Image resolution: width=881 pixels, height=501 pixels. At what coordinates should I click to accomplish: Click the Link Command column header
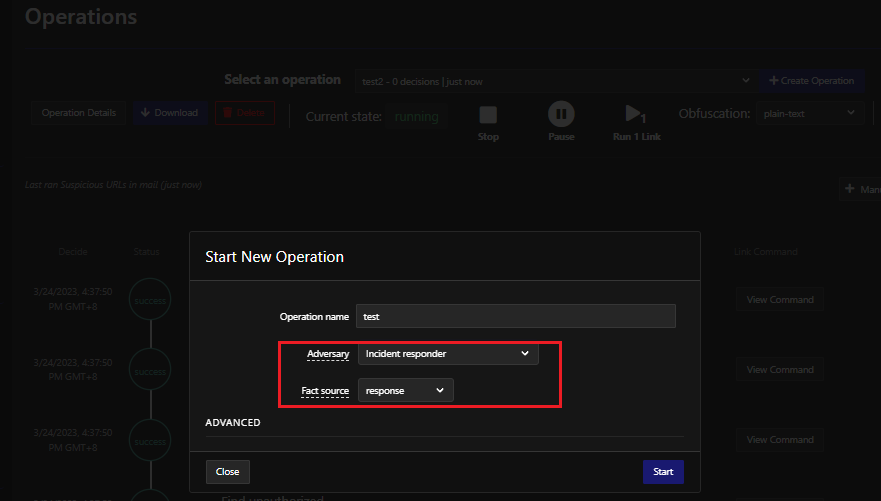pyautogui.click(x=765, y=252)
